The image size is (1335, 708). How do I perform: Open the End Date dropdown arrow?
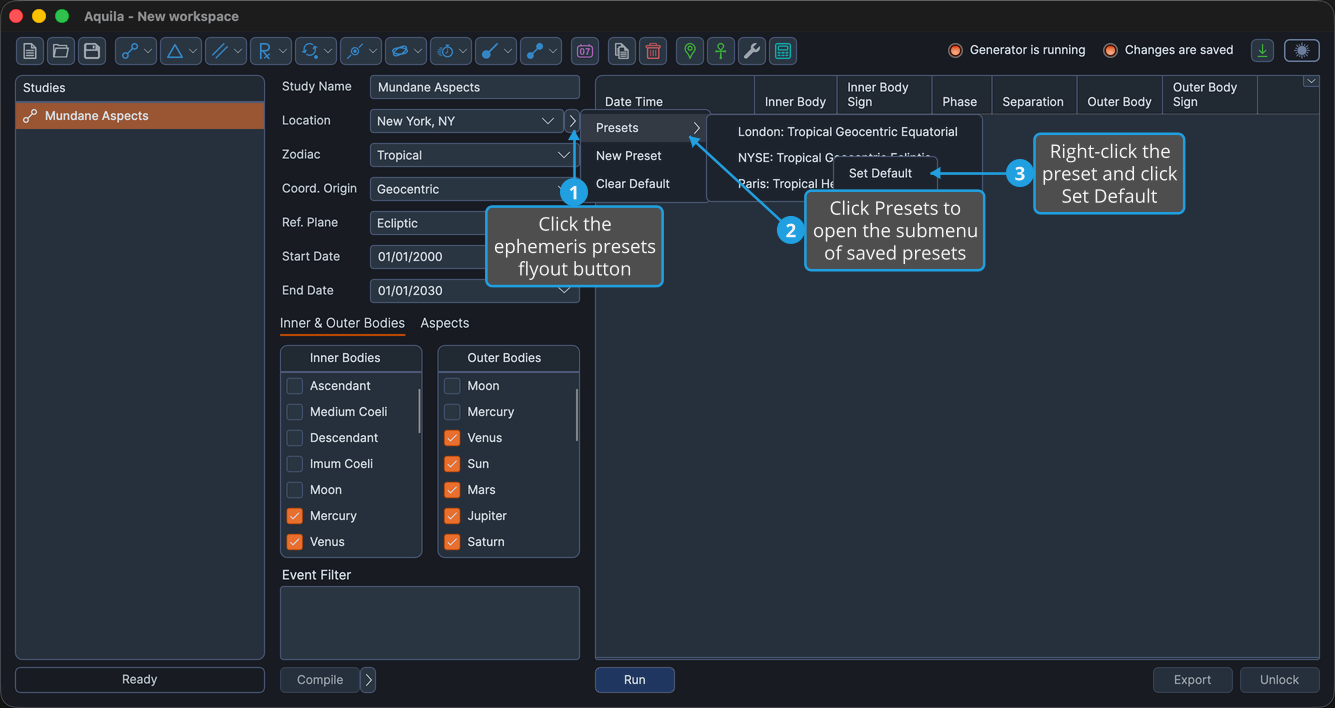pyautogui.click(x=564, y=291)
